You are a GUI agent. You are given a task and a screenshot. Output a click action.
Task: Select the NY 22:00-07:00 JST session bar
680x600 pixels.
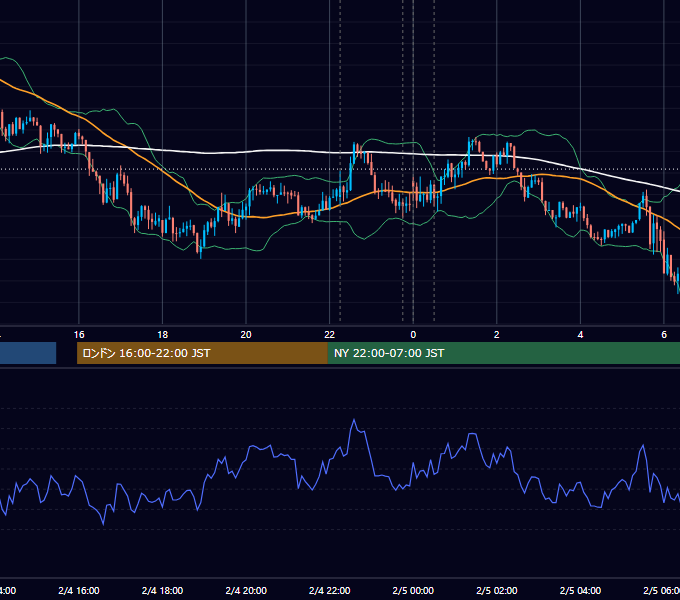point(503,353)
